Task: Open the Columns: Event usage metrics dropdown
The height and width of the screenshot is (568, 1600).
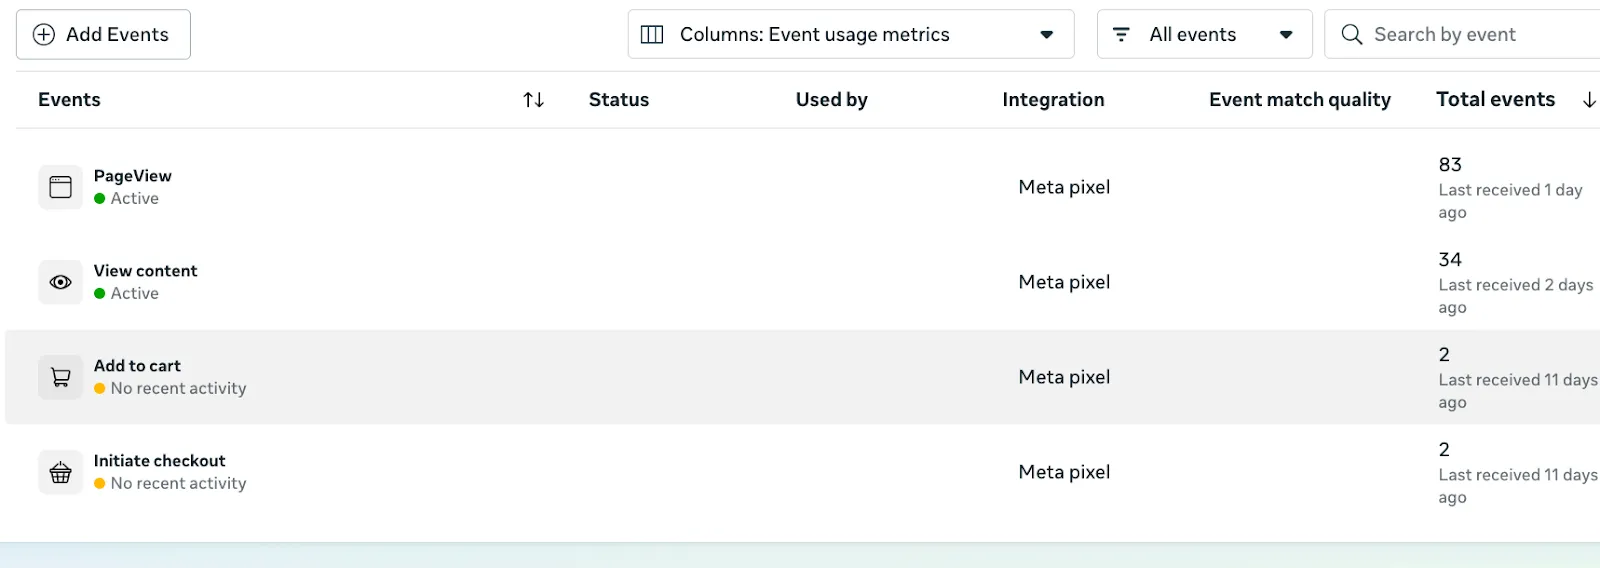Action: pyautogui.click(x=851, y=34)
